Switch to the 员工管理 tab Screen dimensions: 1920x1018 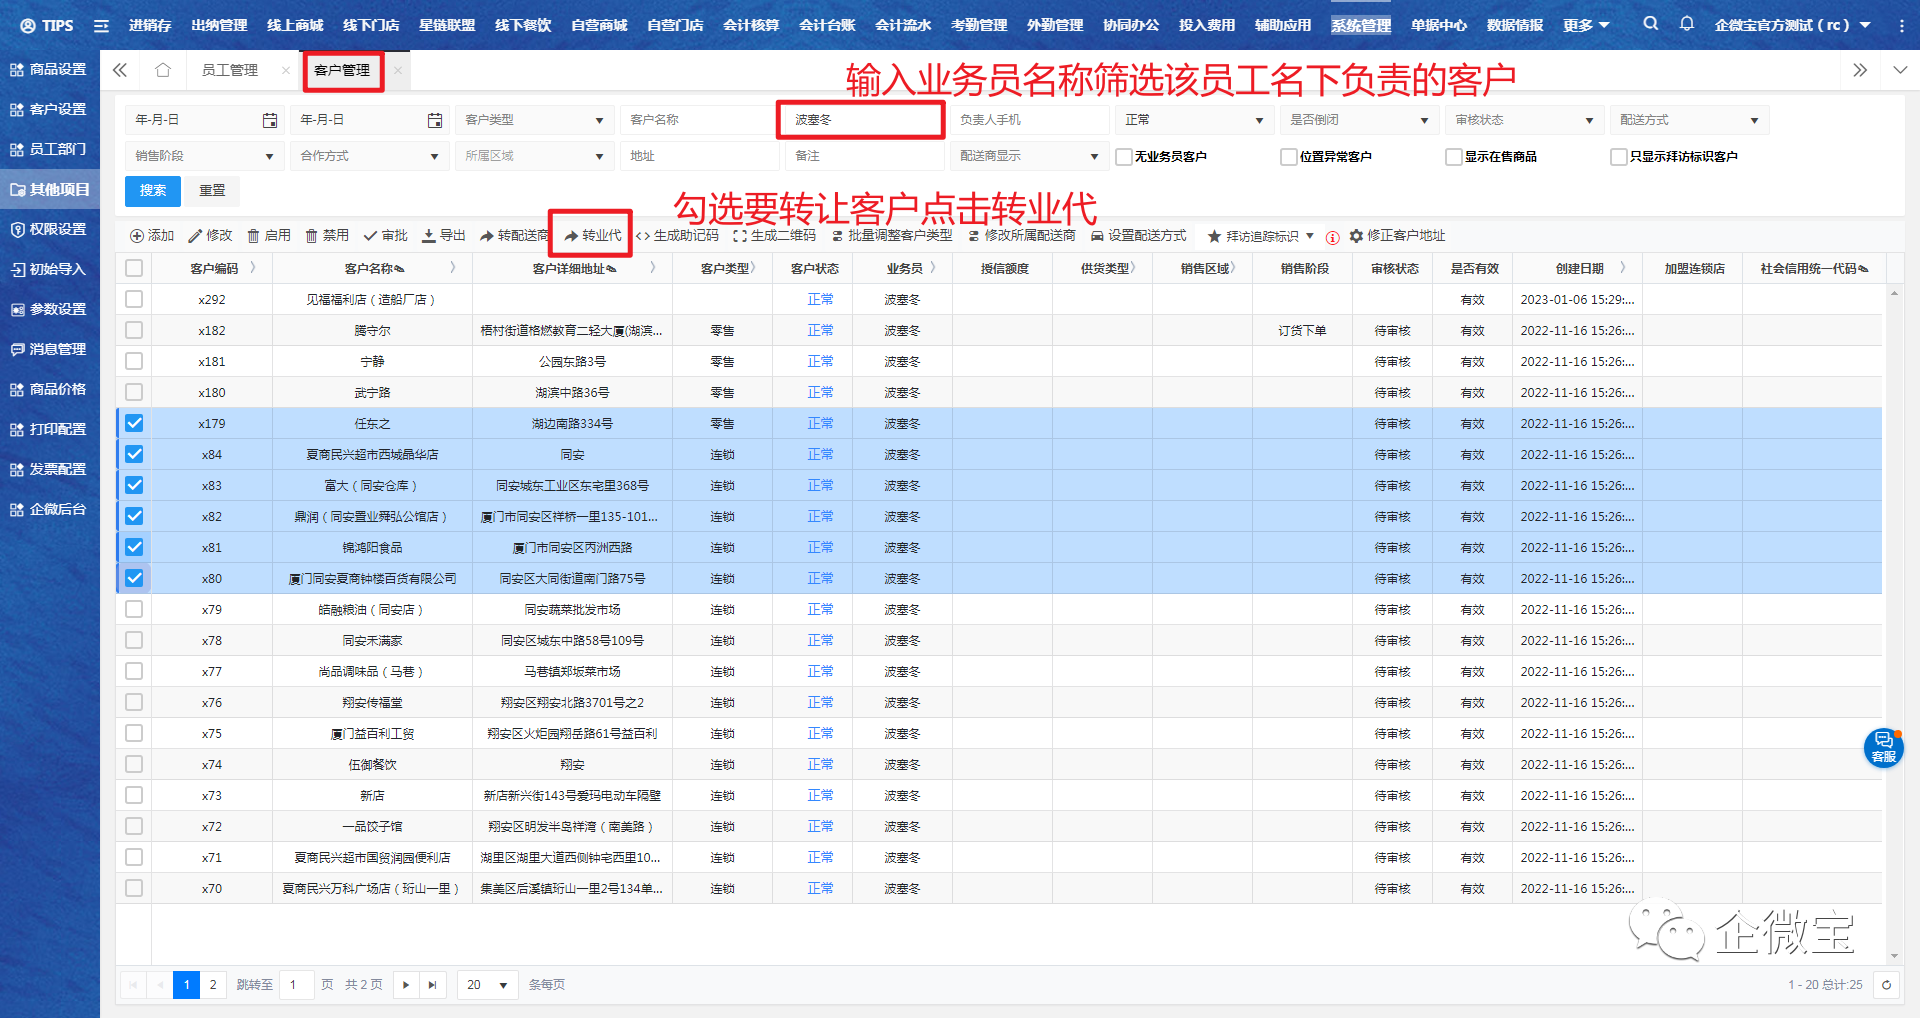(230, 70)
